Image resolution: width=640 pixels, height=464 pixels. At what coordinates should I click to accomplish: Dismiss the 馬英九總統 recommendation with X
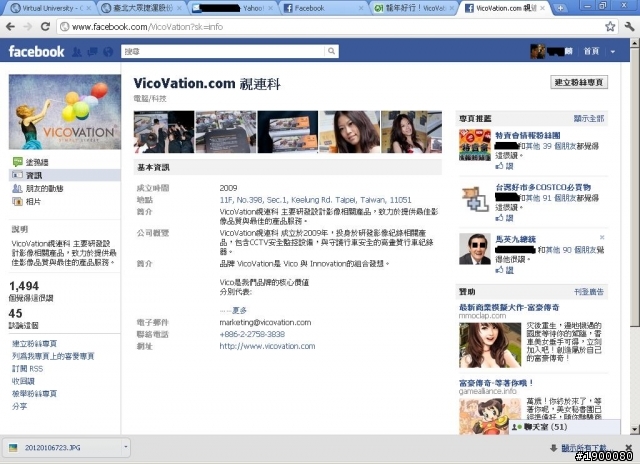click(602, 237)
